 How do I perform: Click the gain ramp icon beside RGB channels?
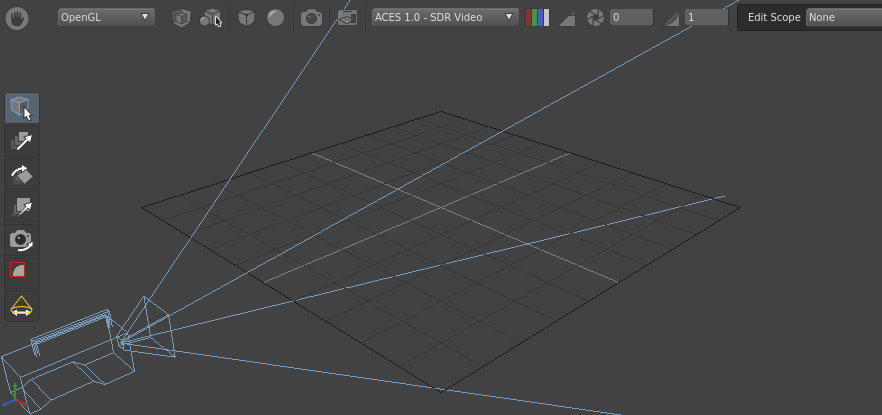point(566,18)
